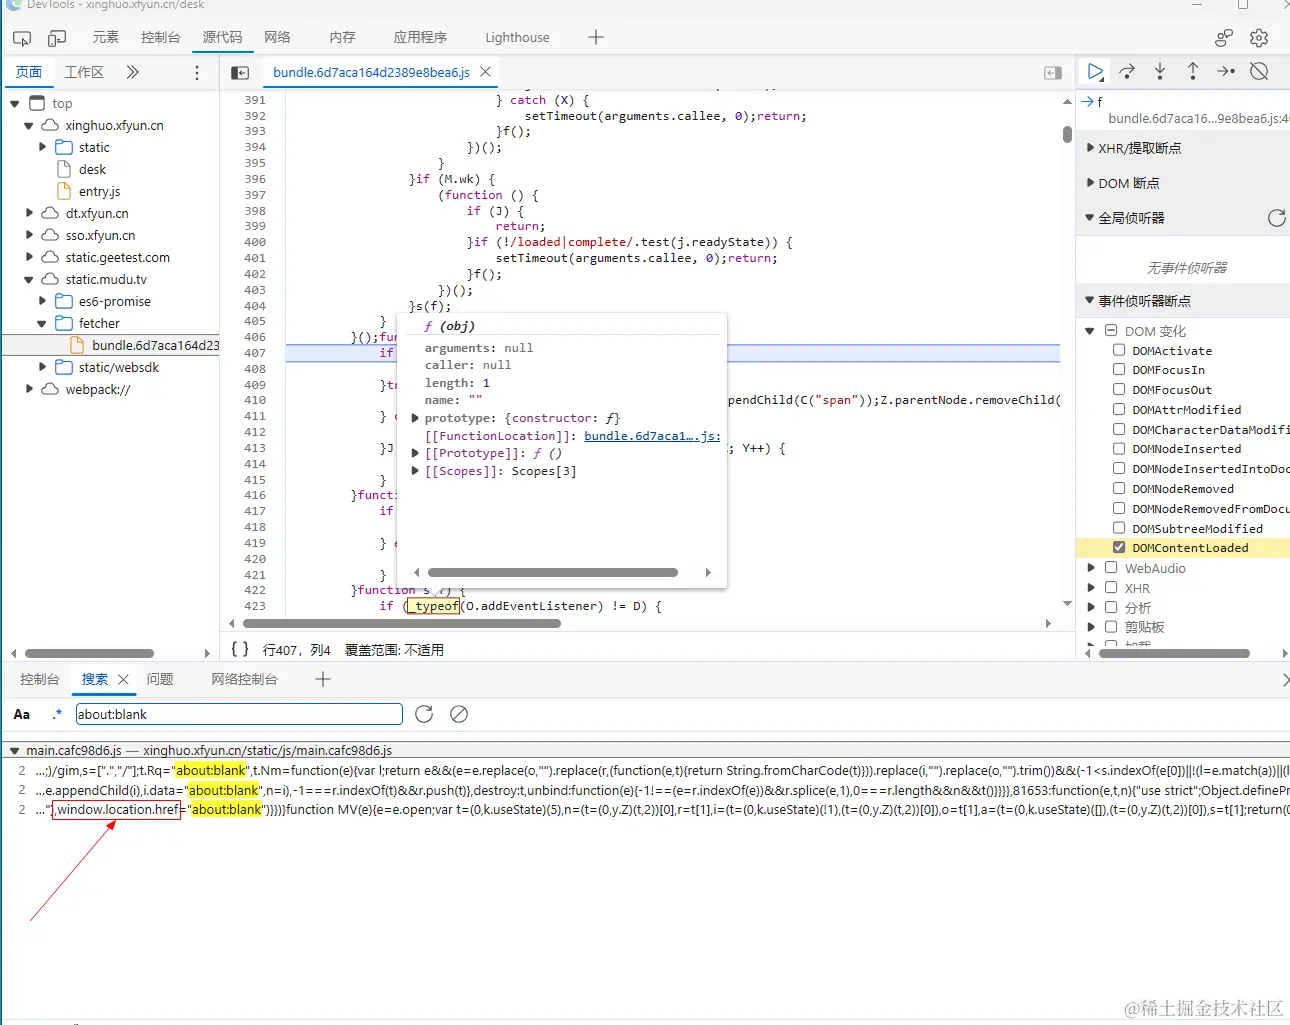
Task: Open the 问题 drawer tab
Action: tap(160, 679)
